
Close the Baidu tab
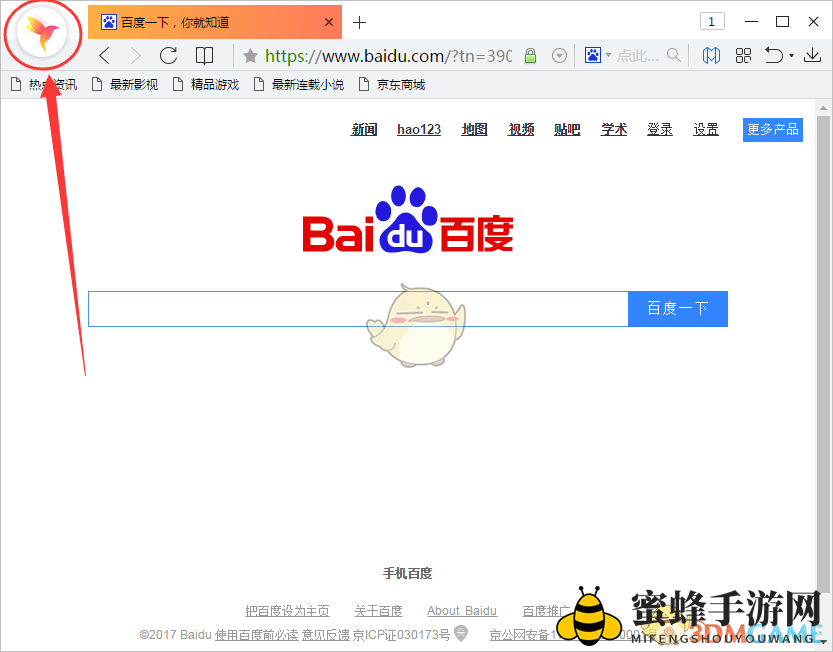(329, 22)
